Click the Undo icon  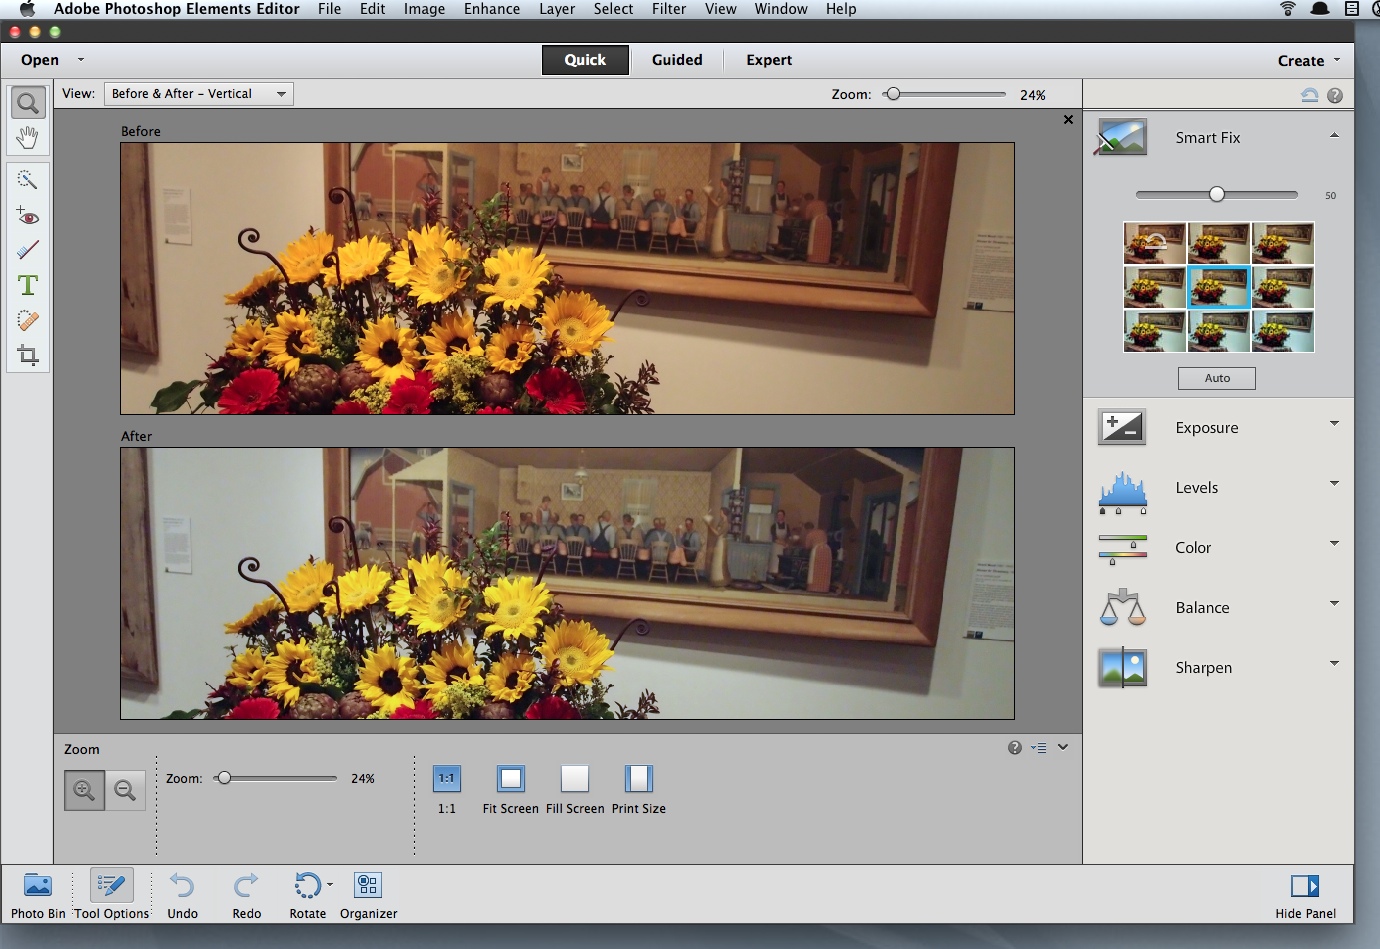click(x=182, y=886)
